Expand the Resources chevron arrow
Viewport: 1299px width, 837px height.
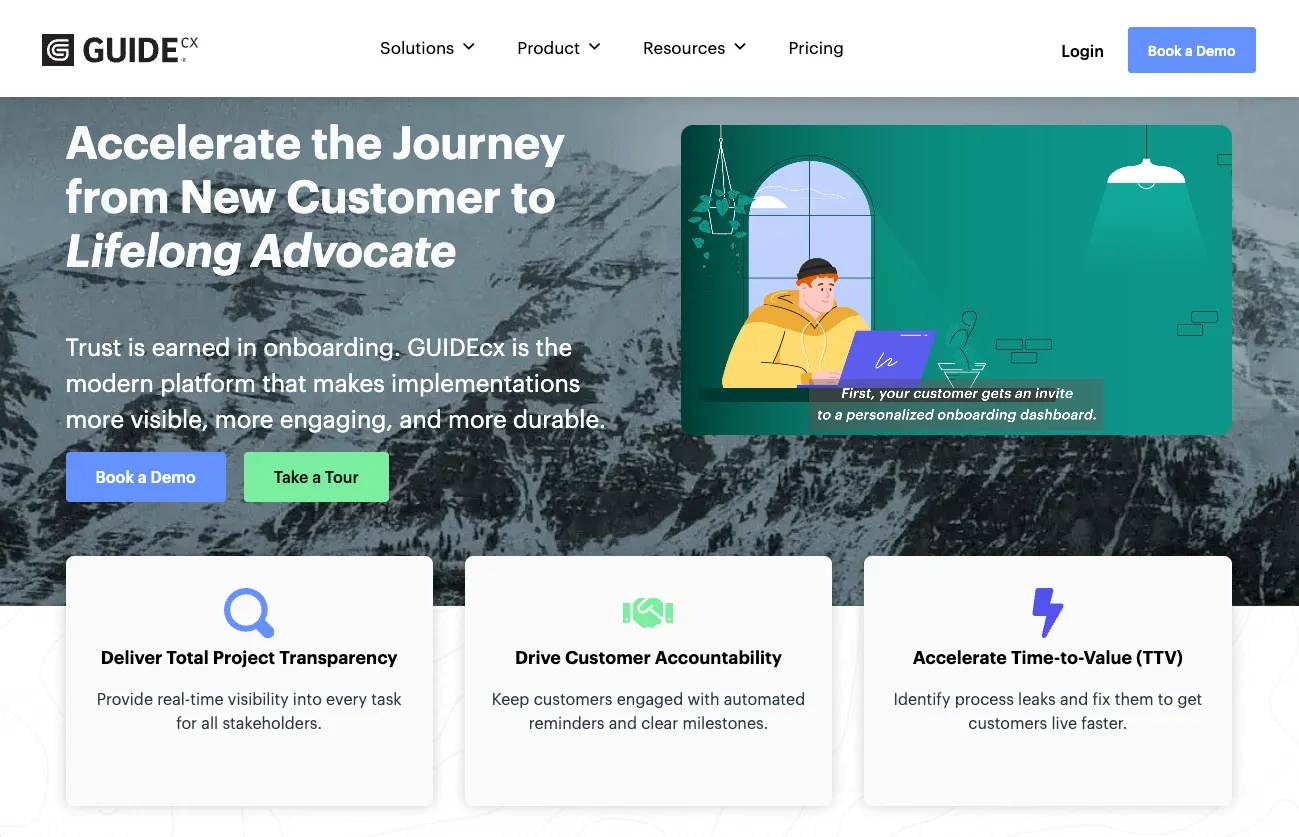click(740, 47)
